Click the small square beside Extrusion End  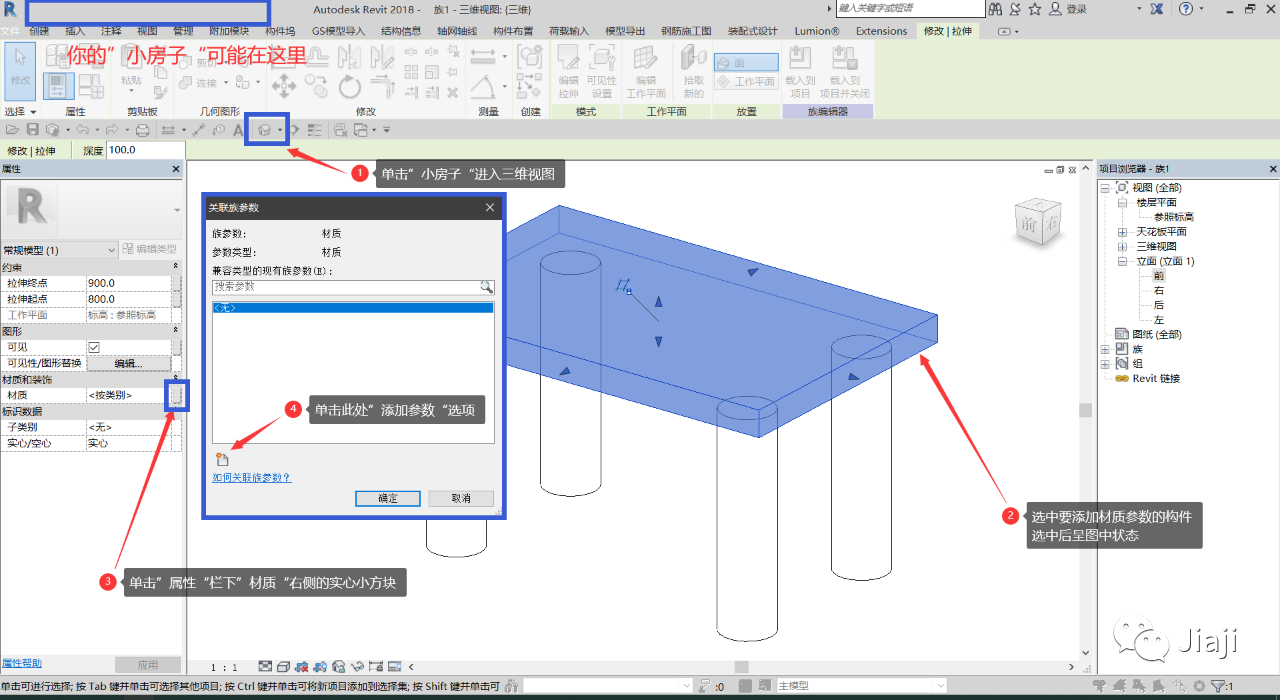point(177,283)
